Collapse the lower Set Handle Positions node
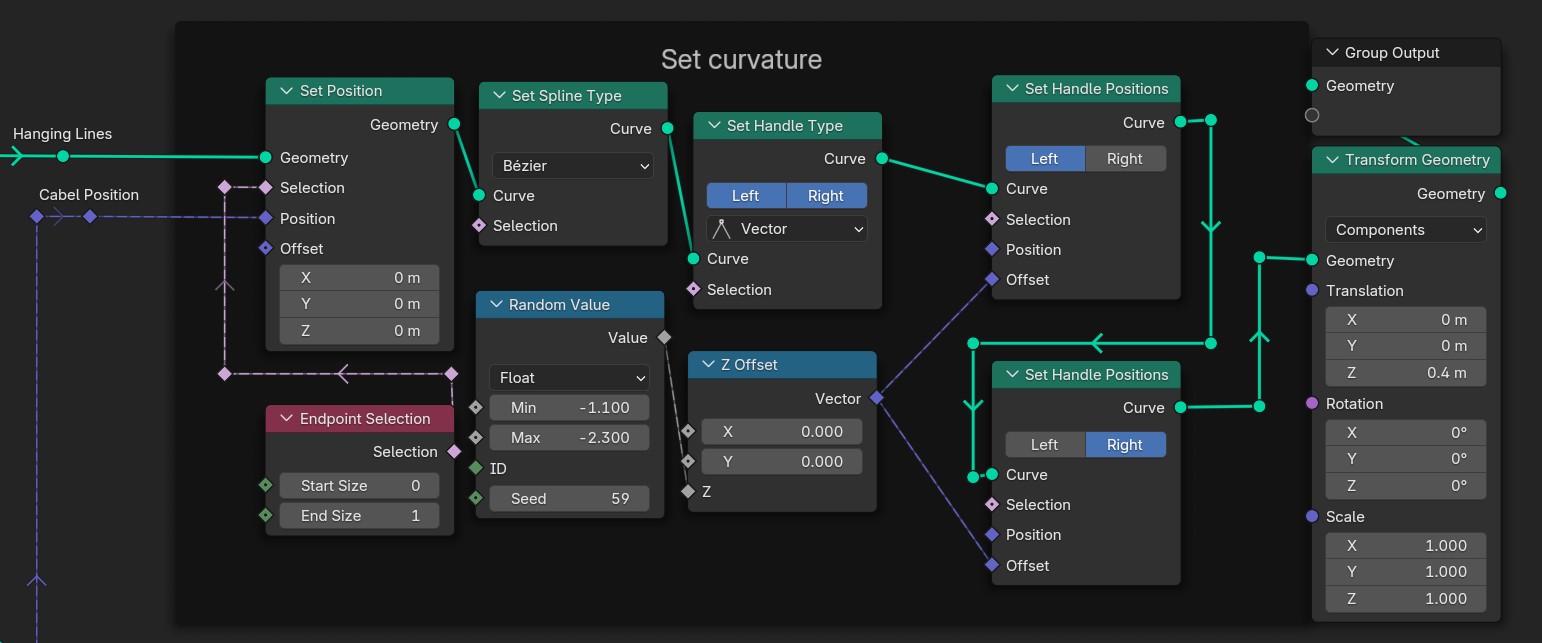Image resolution: width=1542 pixels, height=643 pixels. (1010, 375)
